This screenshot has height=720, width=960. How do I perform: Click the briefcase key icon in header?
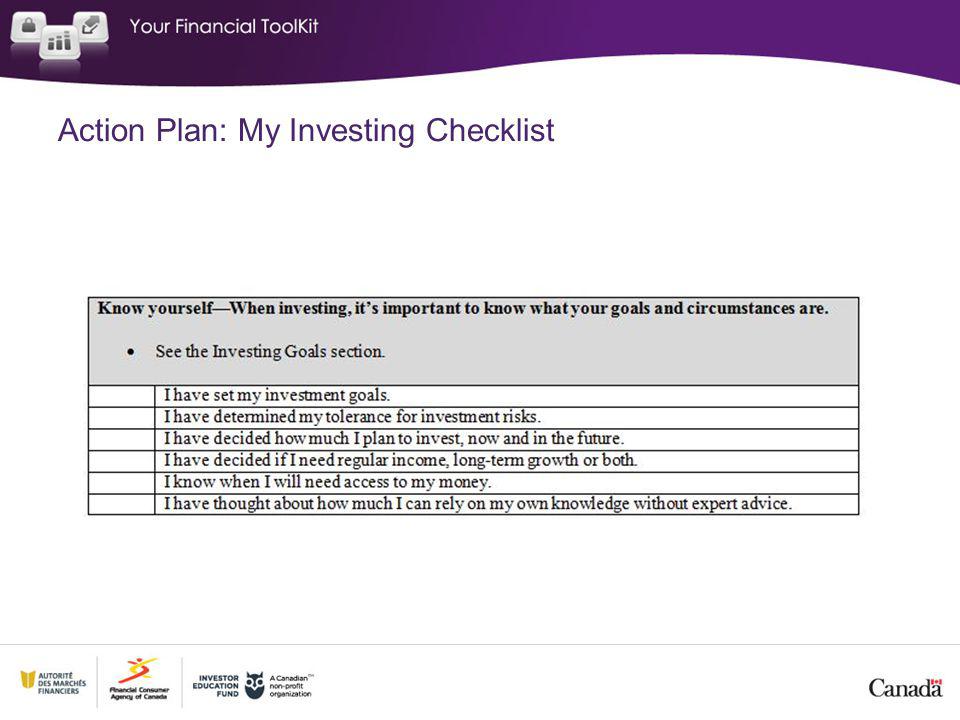point(28,28)
